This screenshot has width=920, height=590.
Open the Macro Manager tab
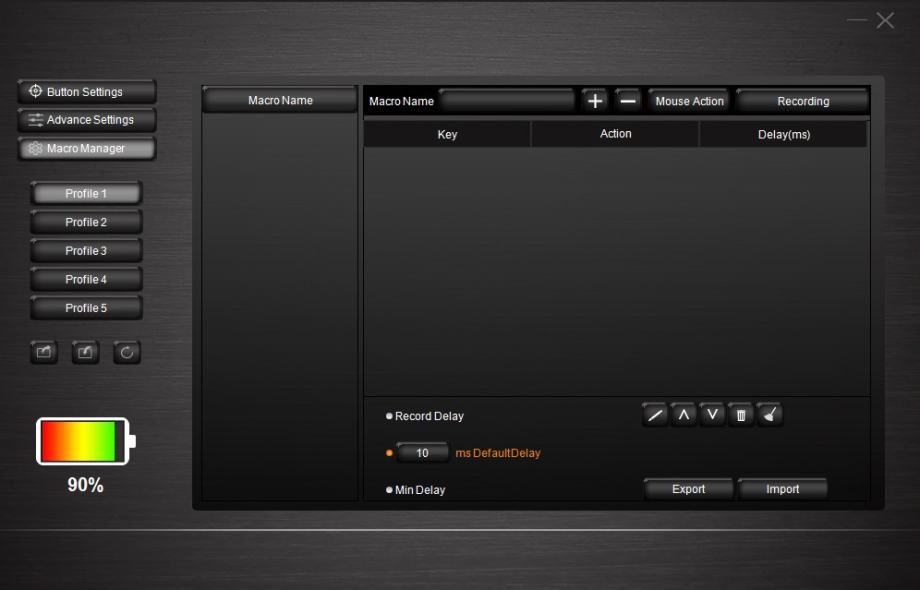coord(87,148)
